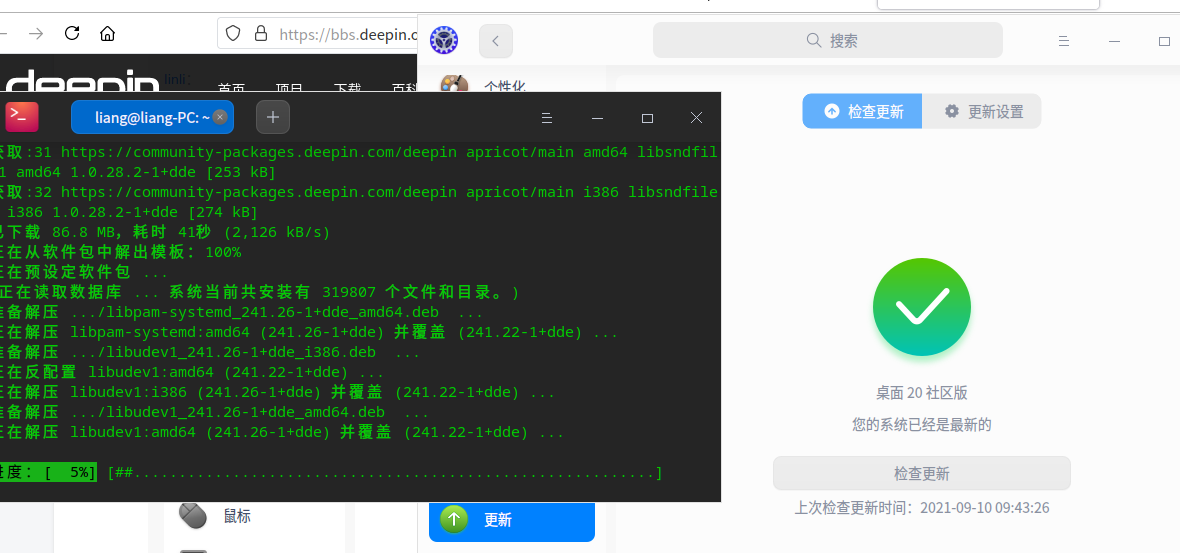Viewport: 1180px width, 553px height.
Task: Click the terminal app icon
Action: [x=21, y=117]
